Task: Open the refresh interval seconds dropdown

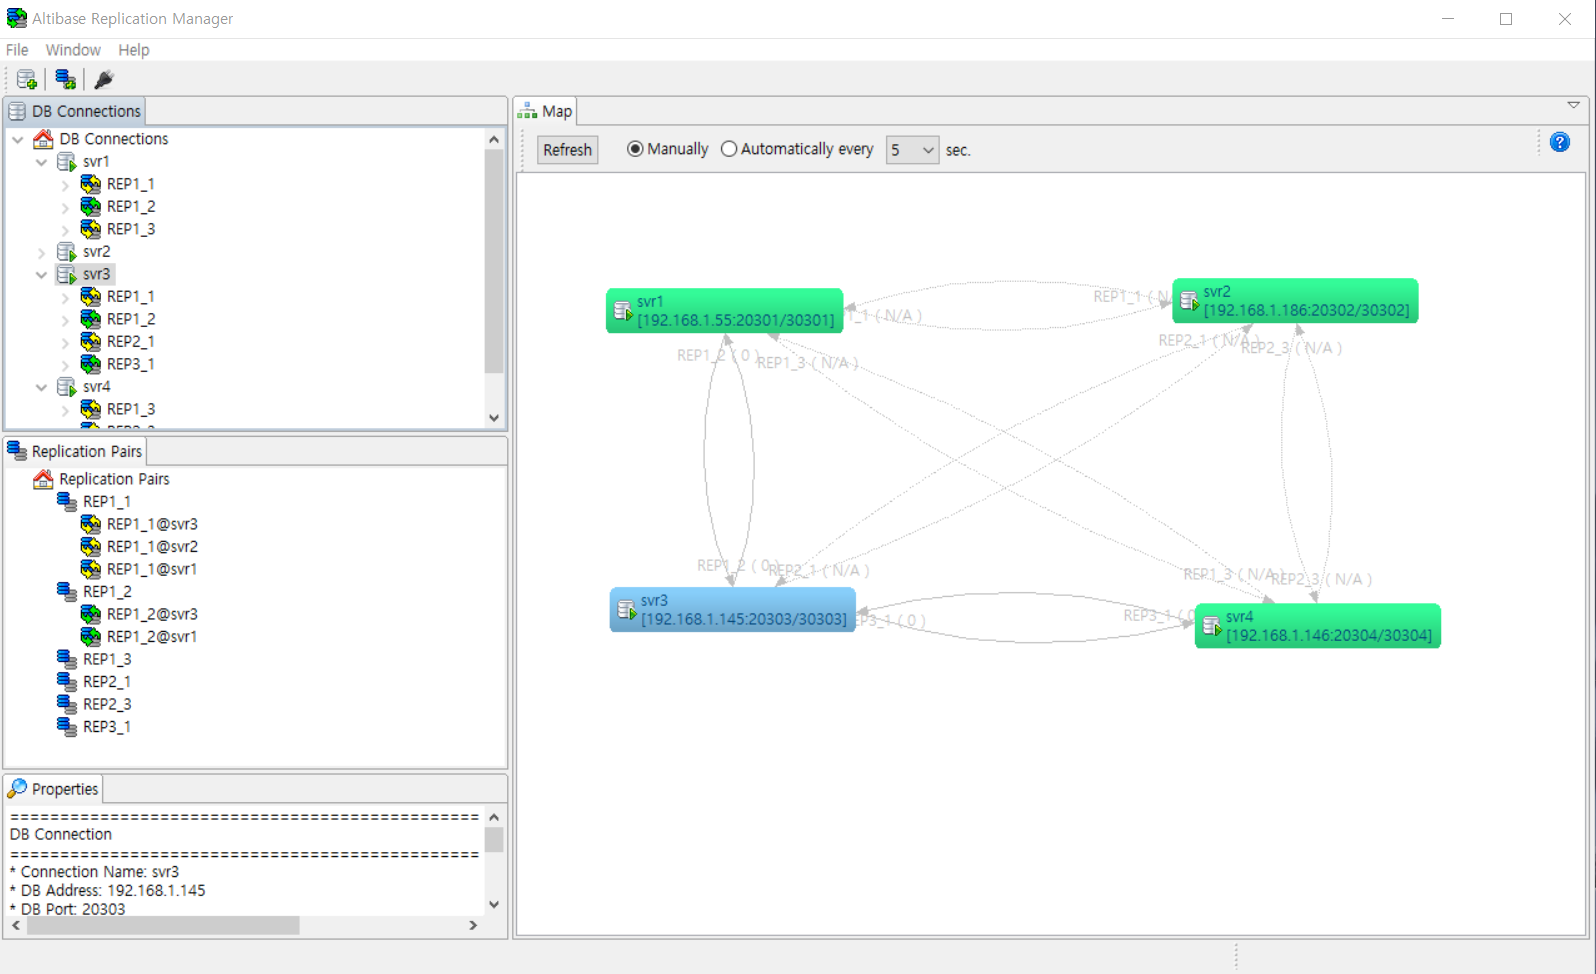Action: 912,150
